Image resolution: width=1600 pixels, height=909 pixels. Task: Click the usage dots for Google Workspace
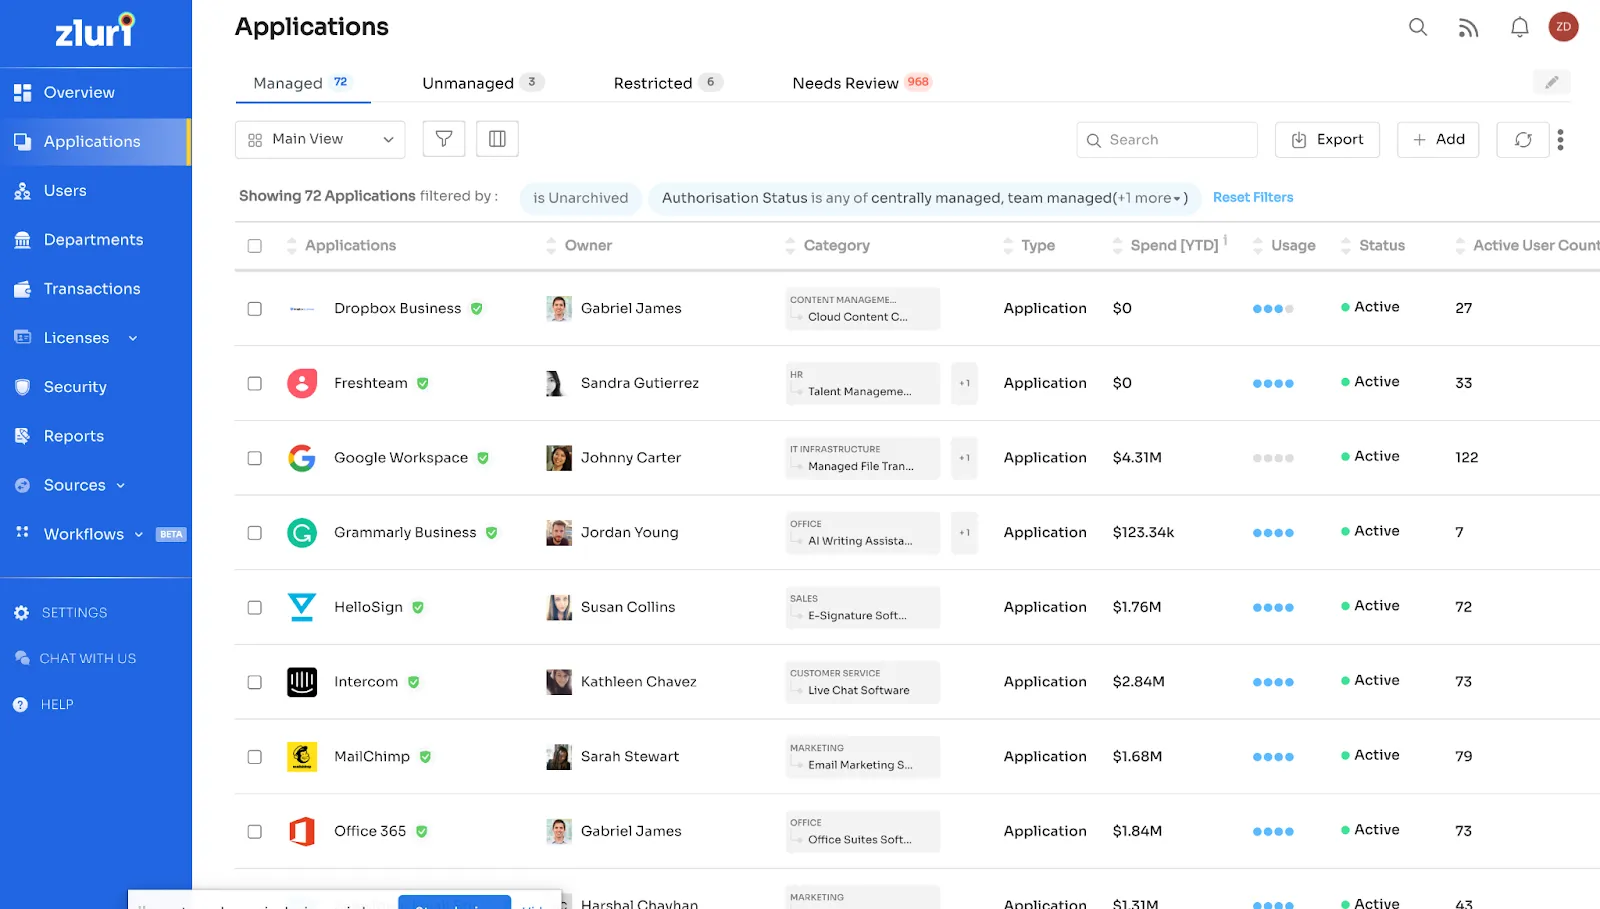[x=1273, y=458]
